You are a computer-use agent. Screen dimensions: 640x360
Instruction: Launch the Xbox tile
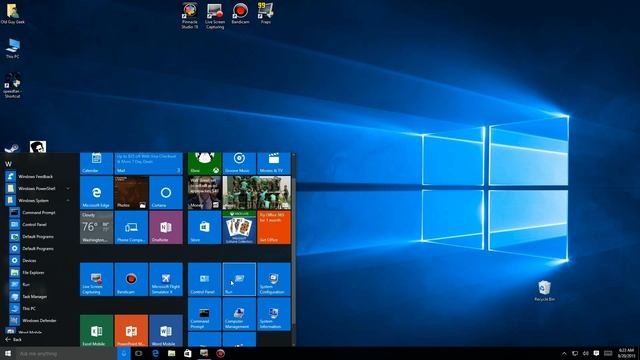click(x=204, y=163)
